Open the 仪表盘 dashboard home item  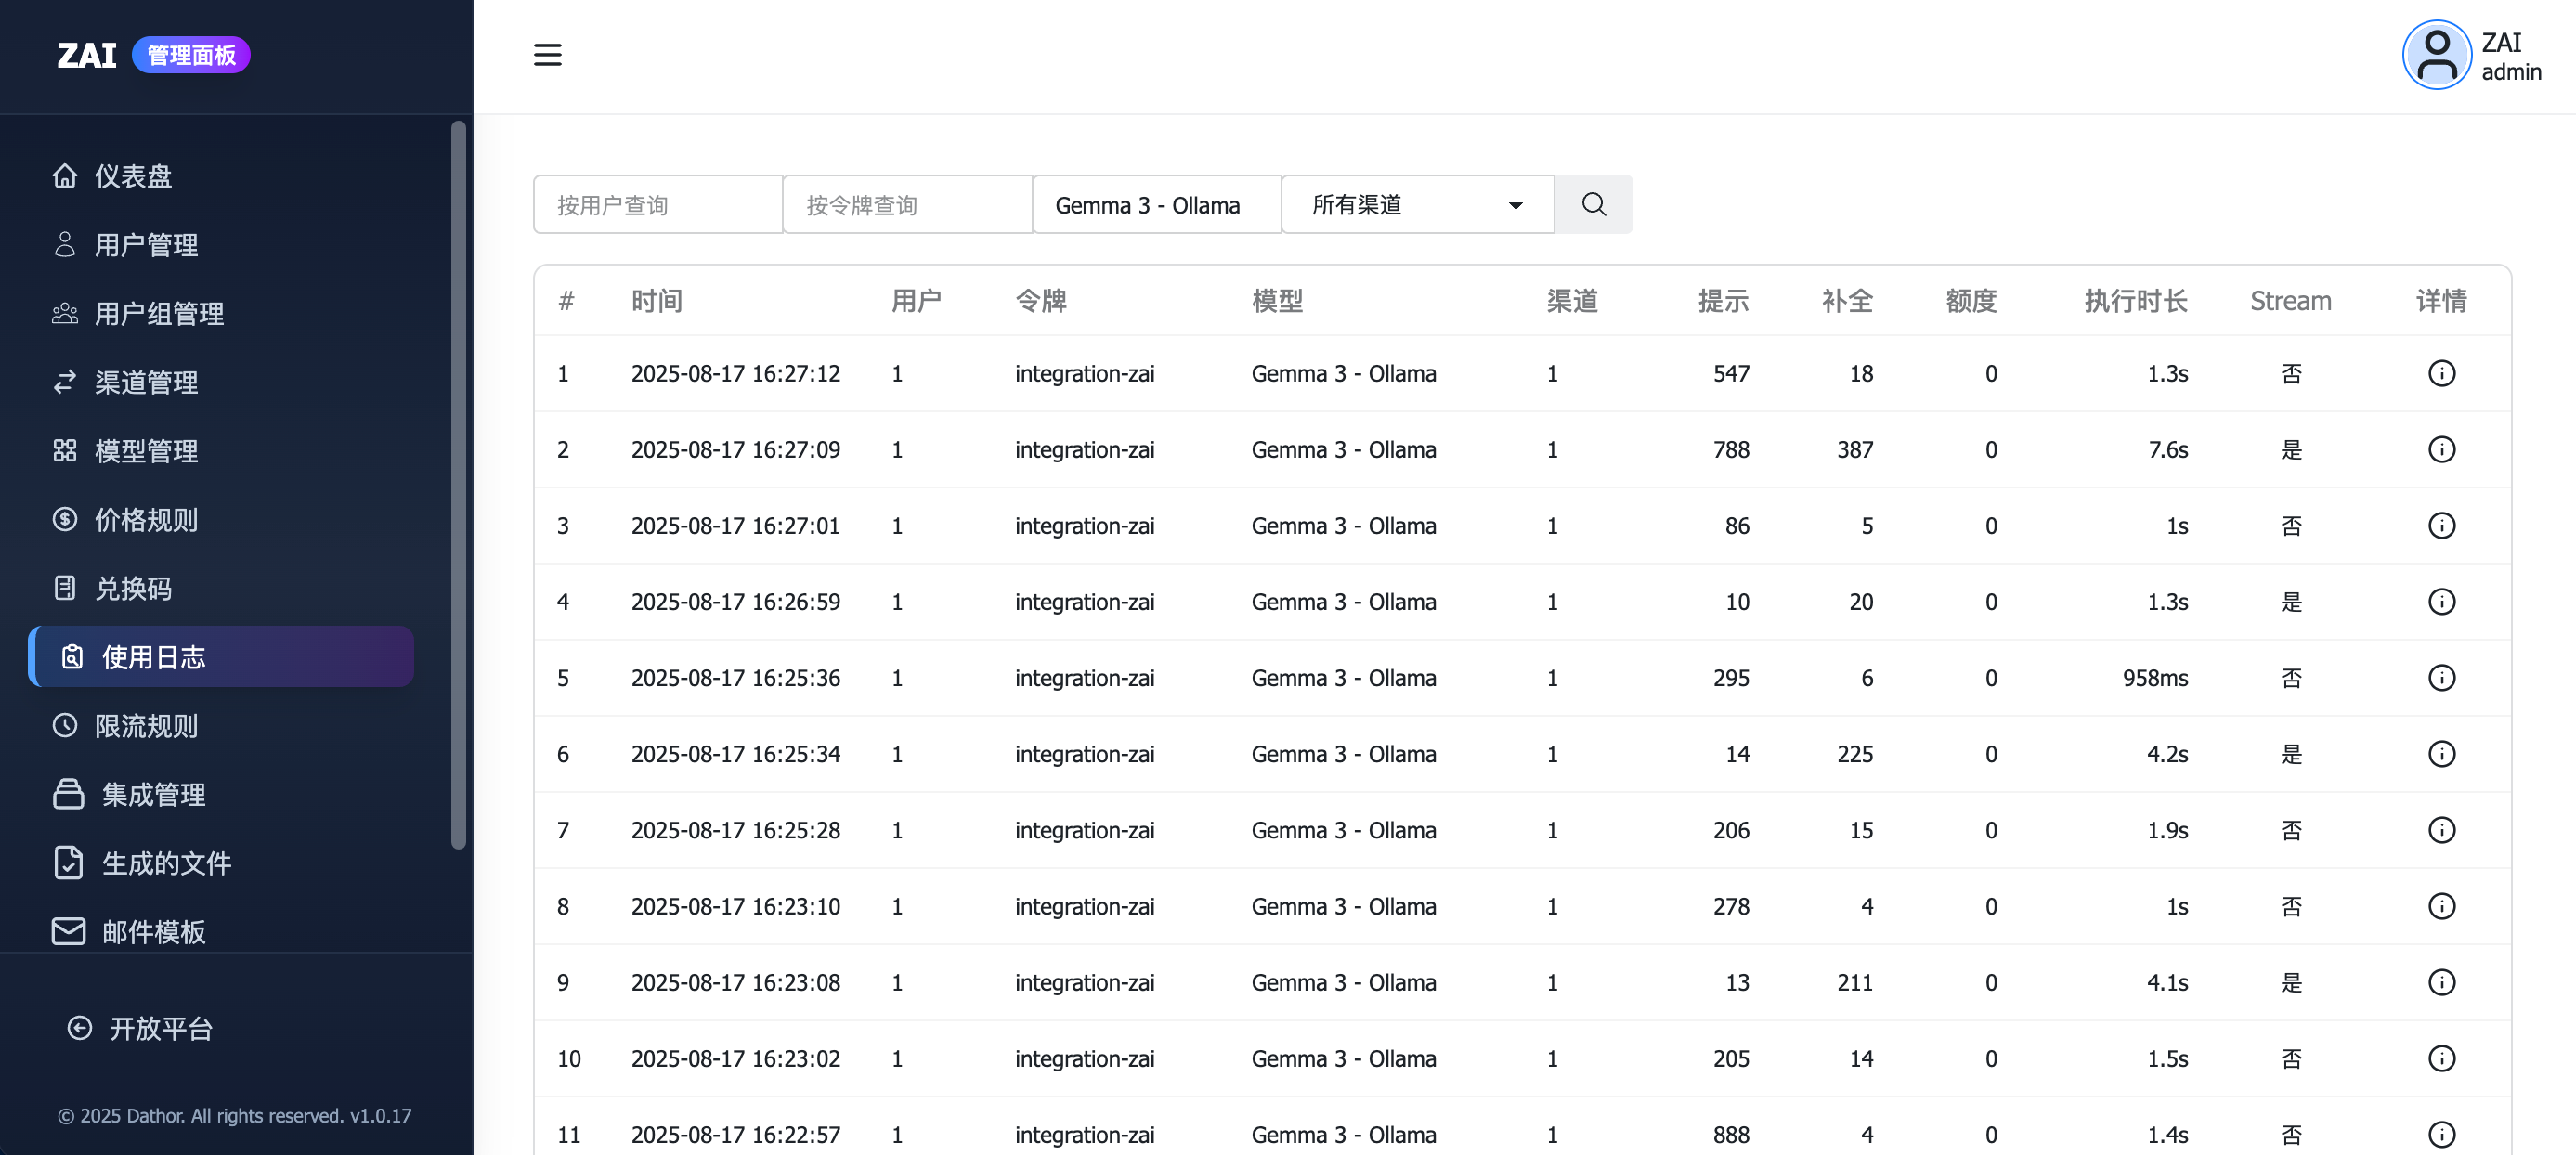[132, 176]
